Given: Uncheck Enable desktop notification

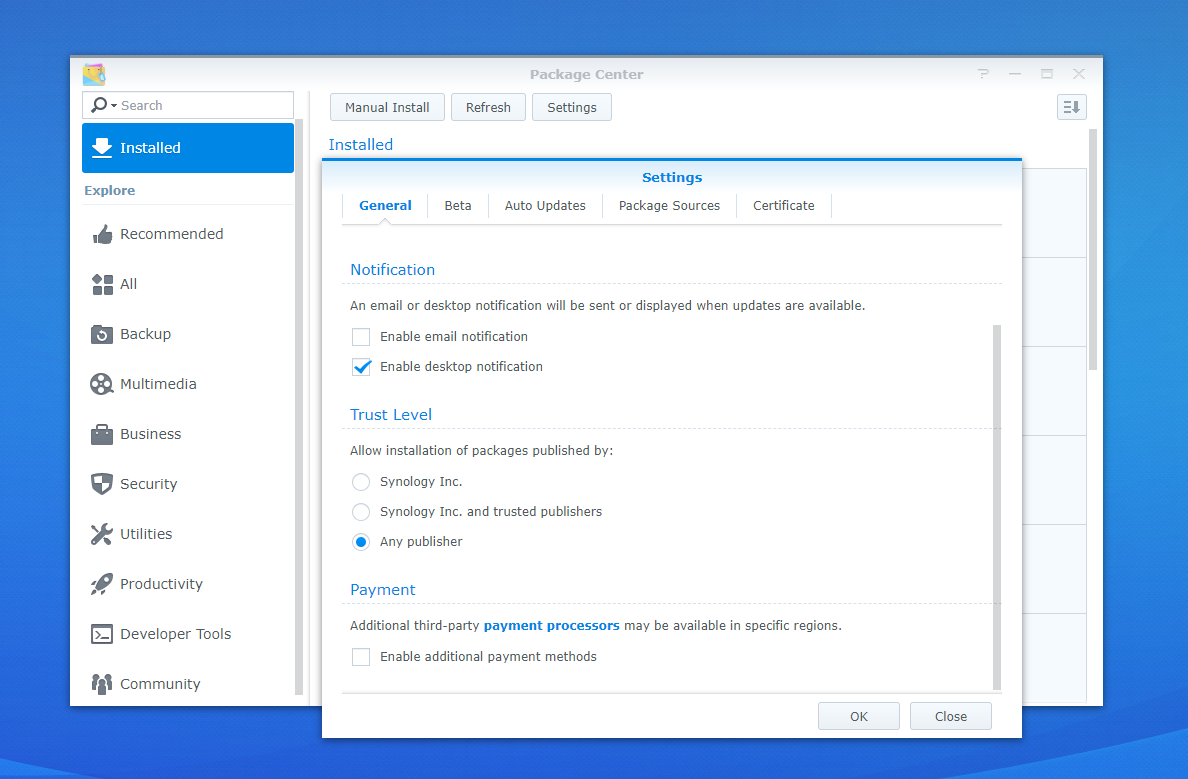Looking at the screenshot, I should click(x=361, y=367).
